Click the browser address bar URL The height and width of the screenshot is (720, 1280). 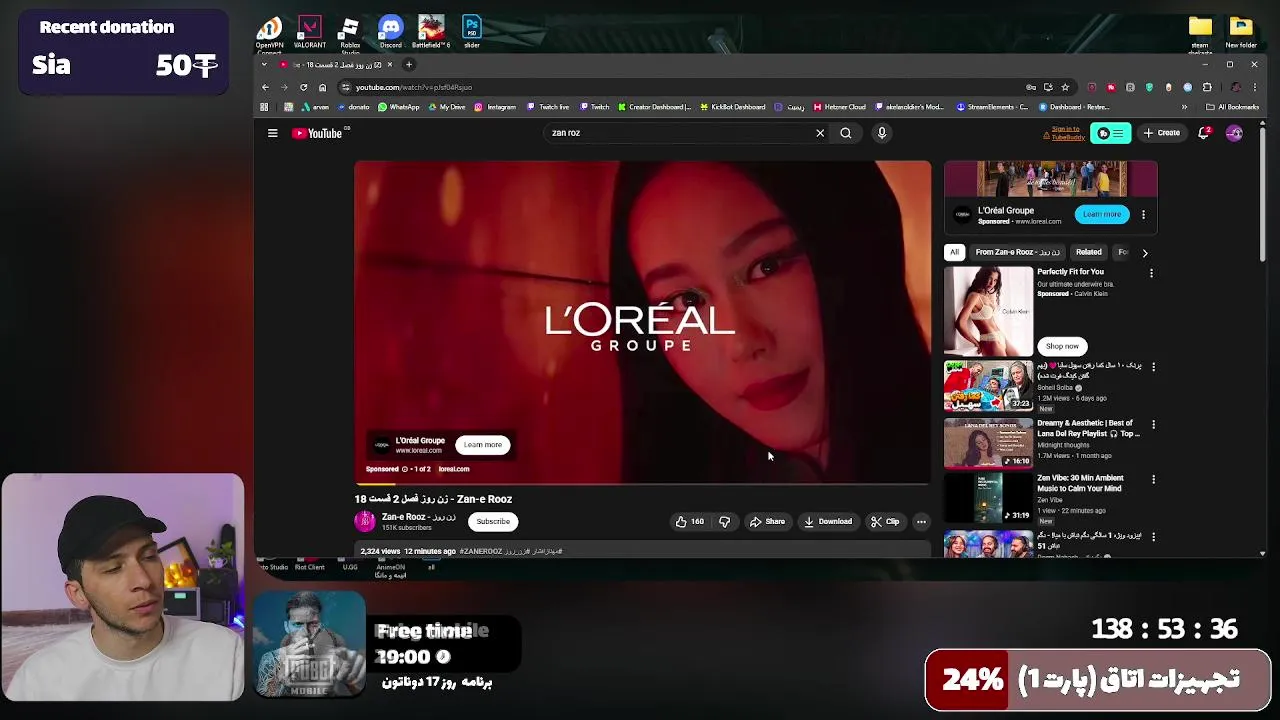coord(413,87)
